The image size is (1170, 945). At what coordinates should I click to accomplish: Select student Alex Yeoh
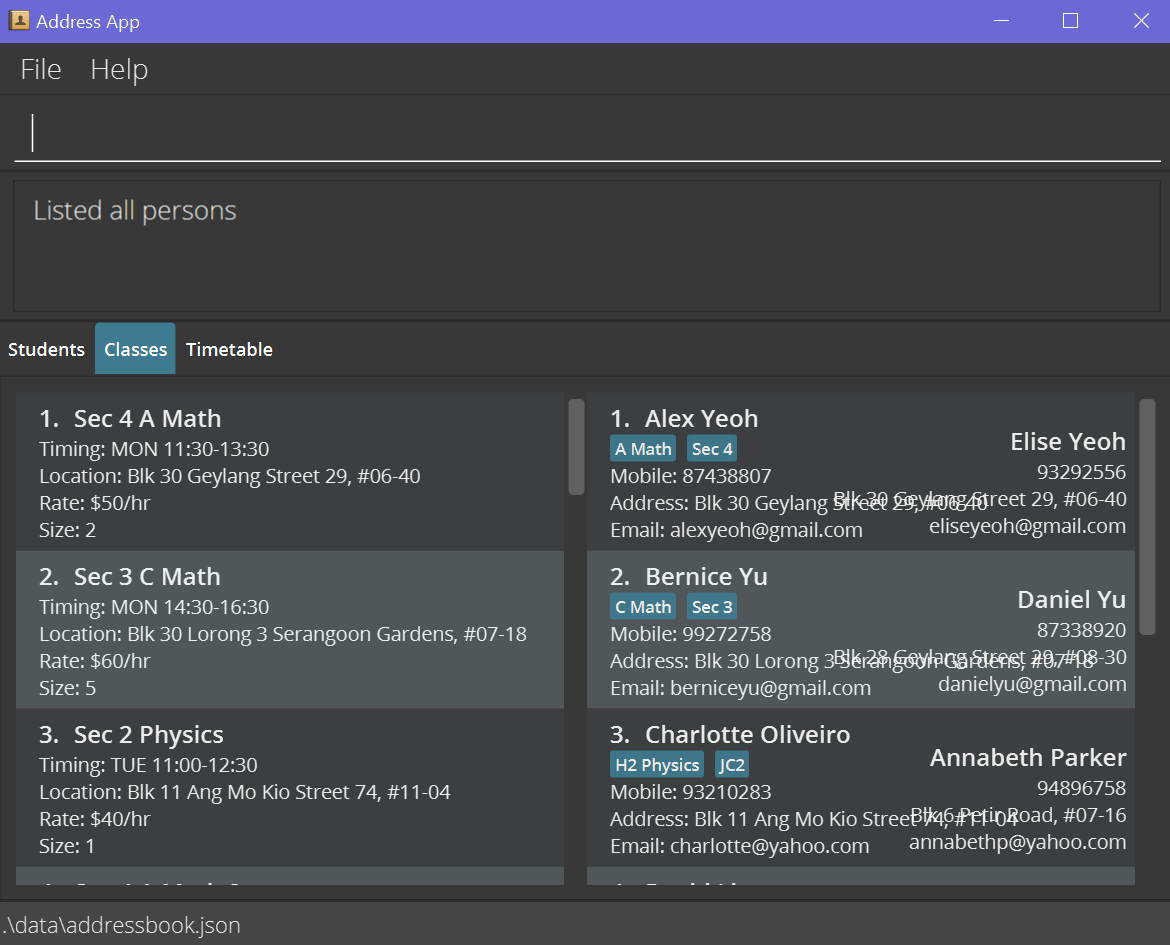[860, 472]
